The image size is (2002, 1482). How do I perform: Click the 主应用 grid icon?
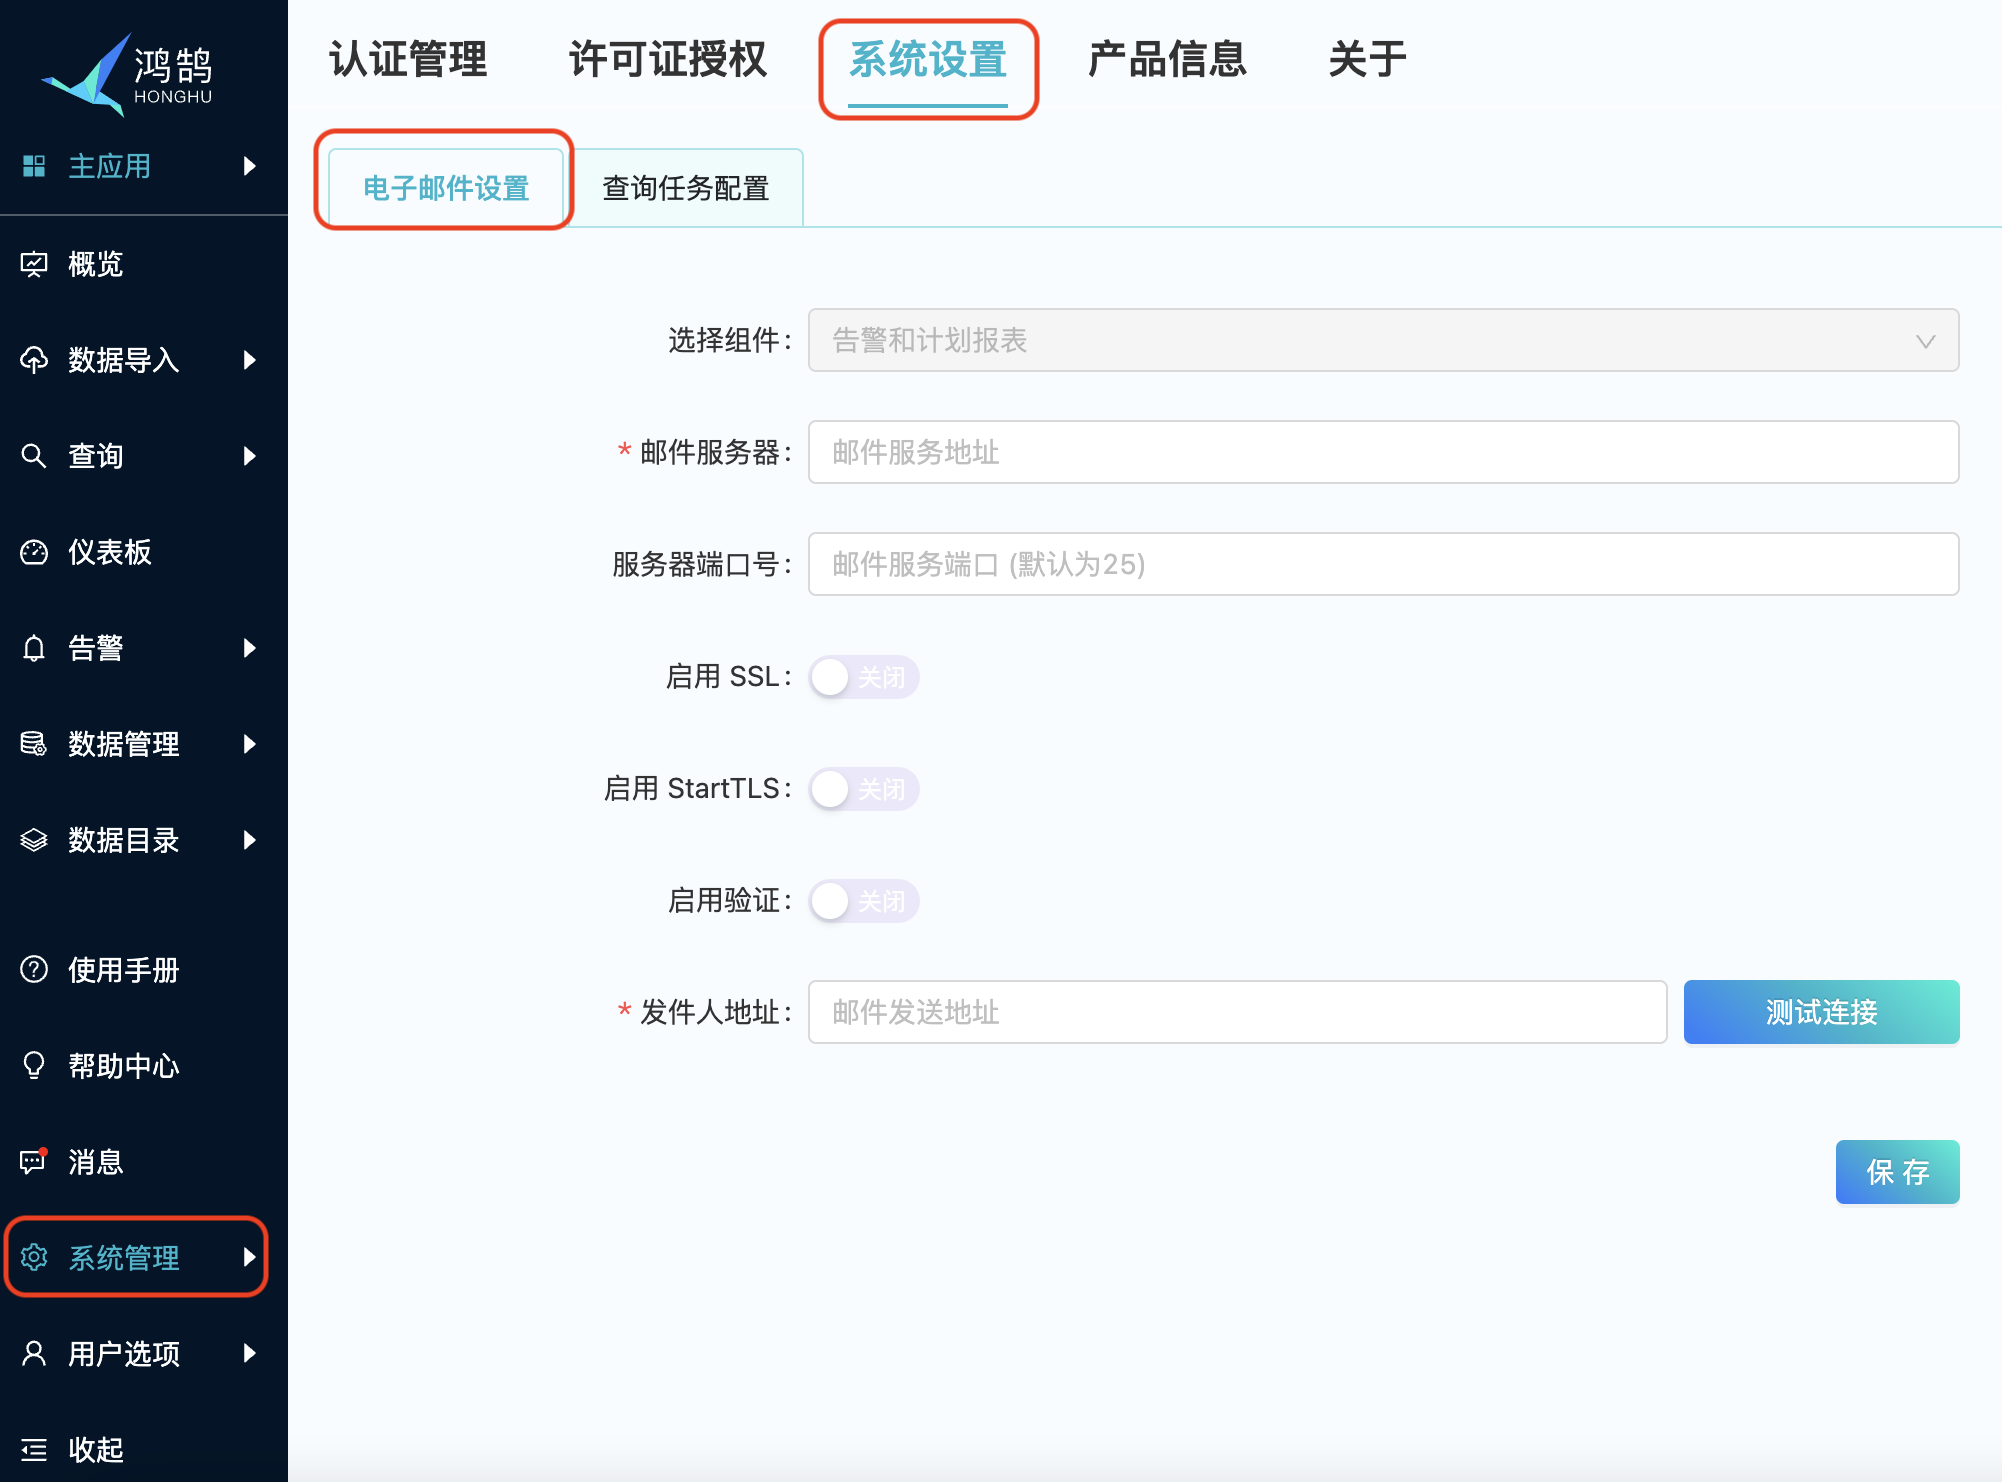click(34, 166)
